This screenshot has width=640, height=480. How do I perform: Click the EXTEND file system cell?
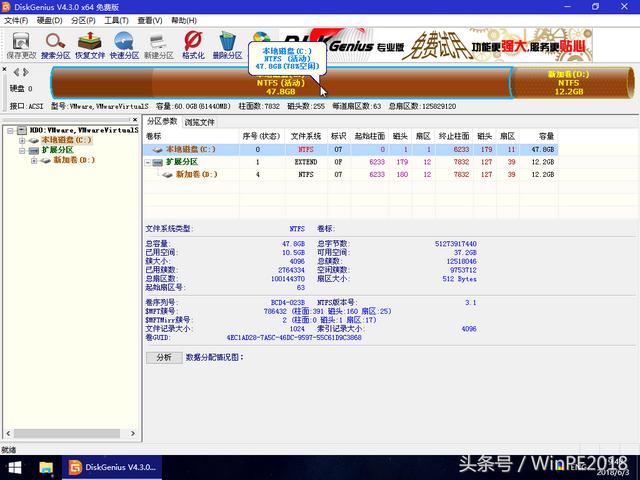306,162
